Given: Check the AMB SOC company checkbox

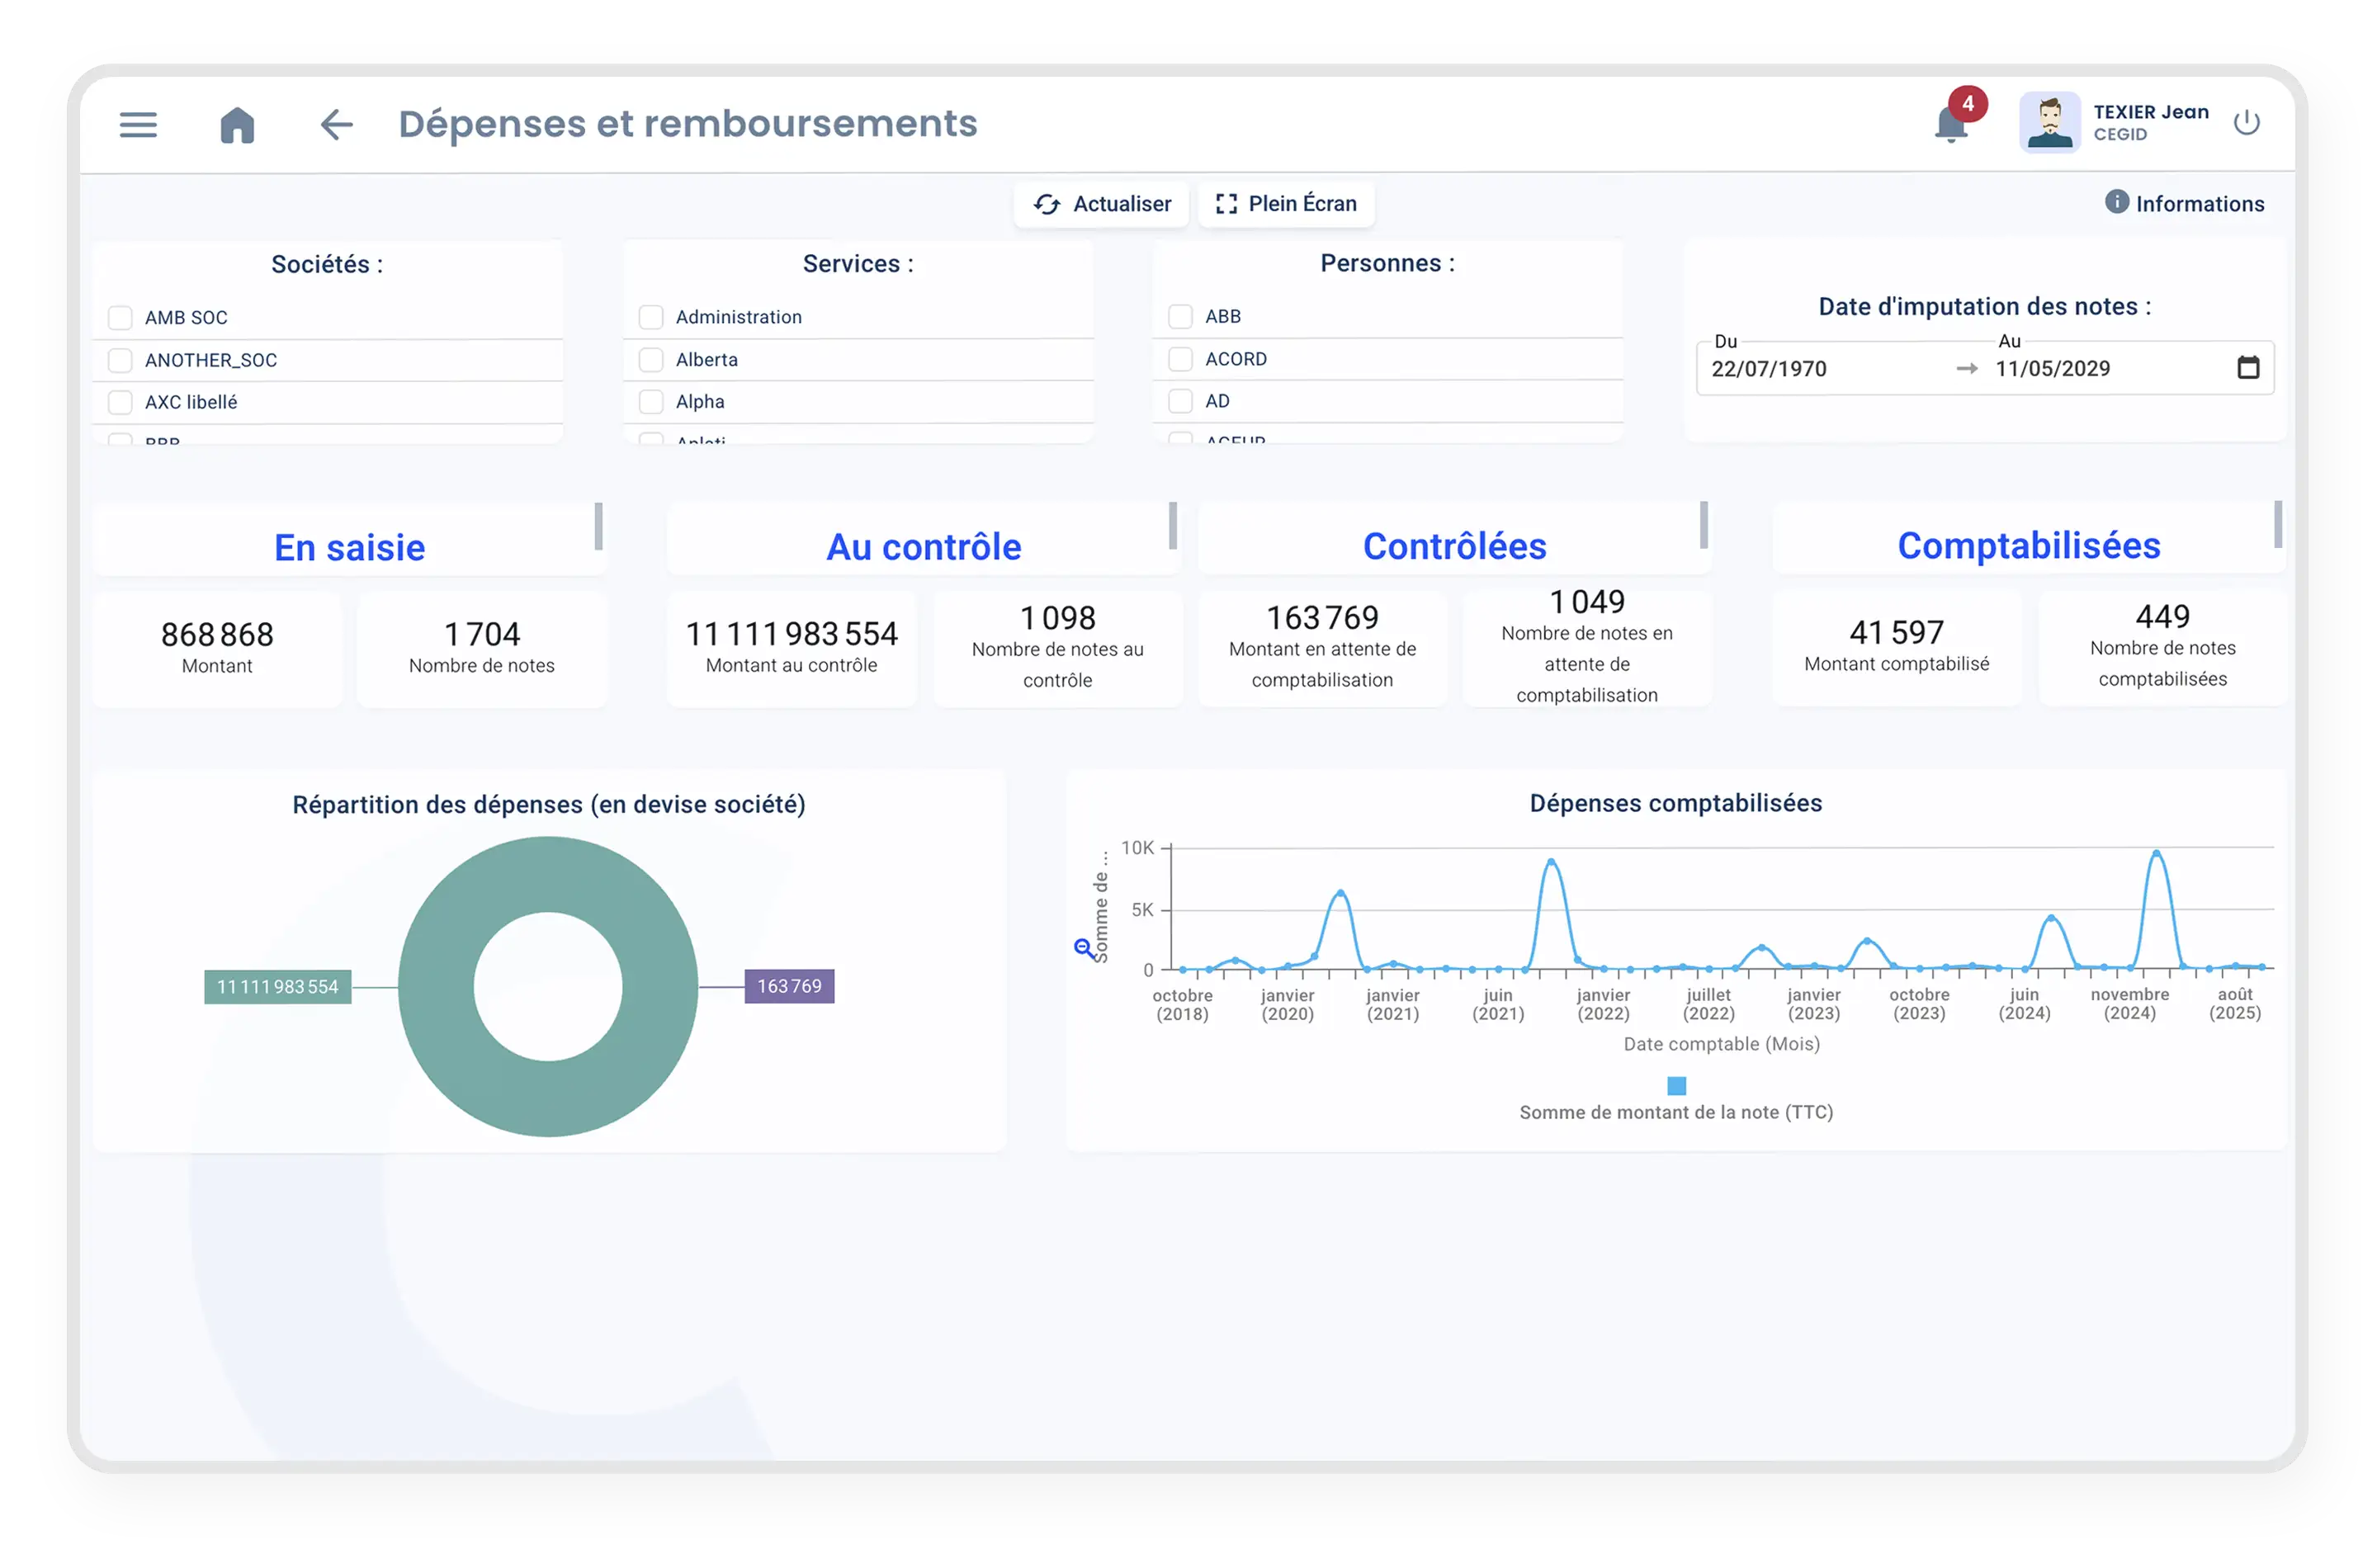Looking at the screenshot, I should point(120,318).
